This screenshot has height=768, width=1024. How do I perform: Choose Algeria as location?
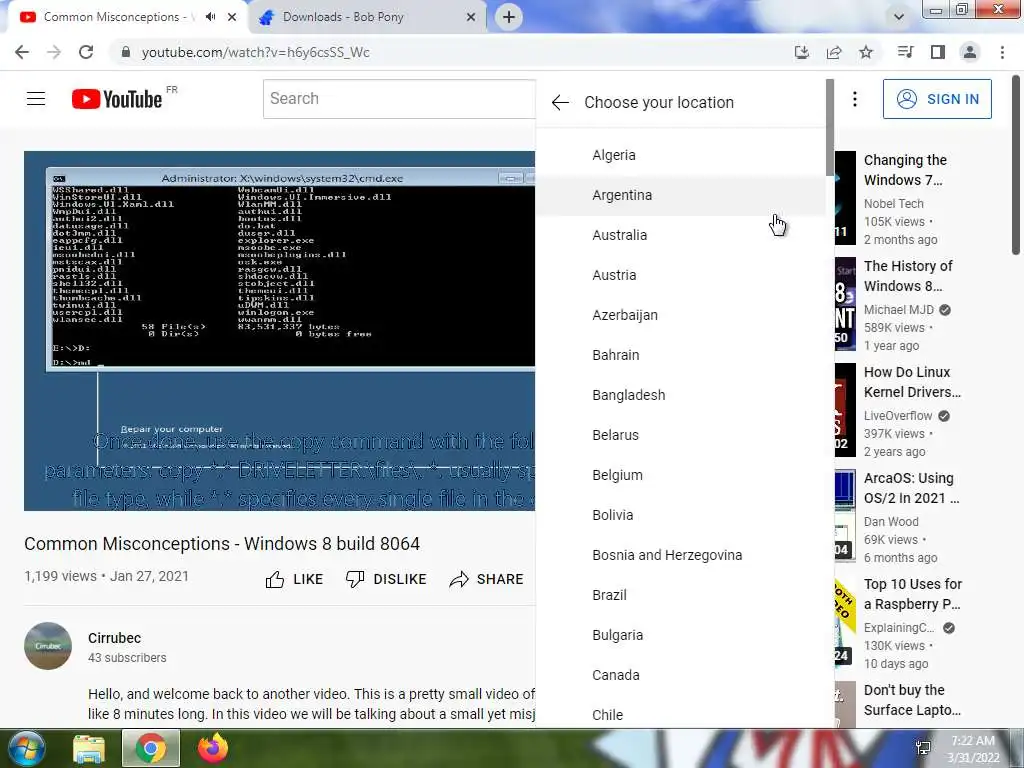pos(680,155)
